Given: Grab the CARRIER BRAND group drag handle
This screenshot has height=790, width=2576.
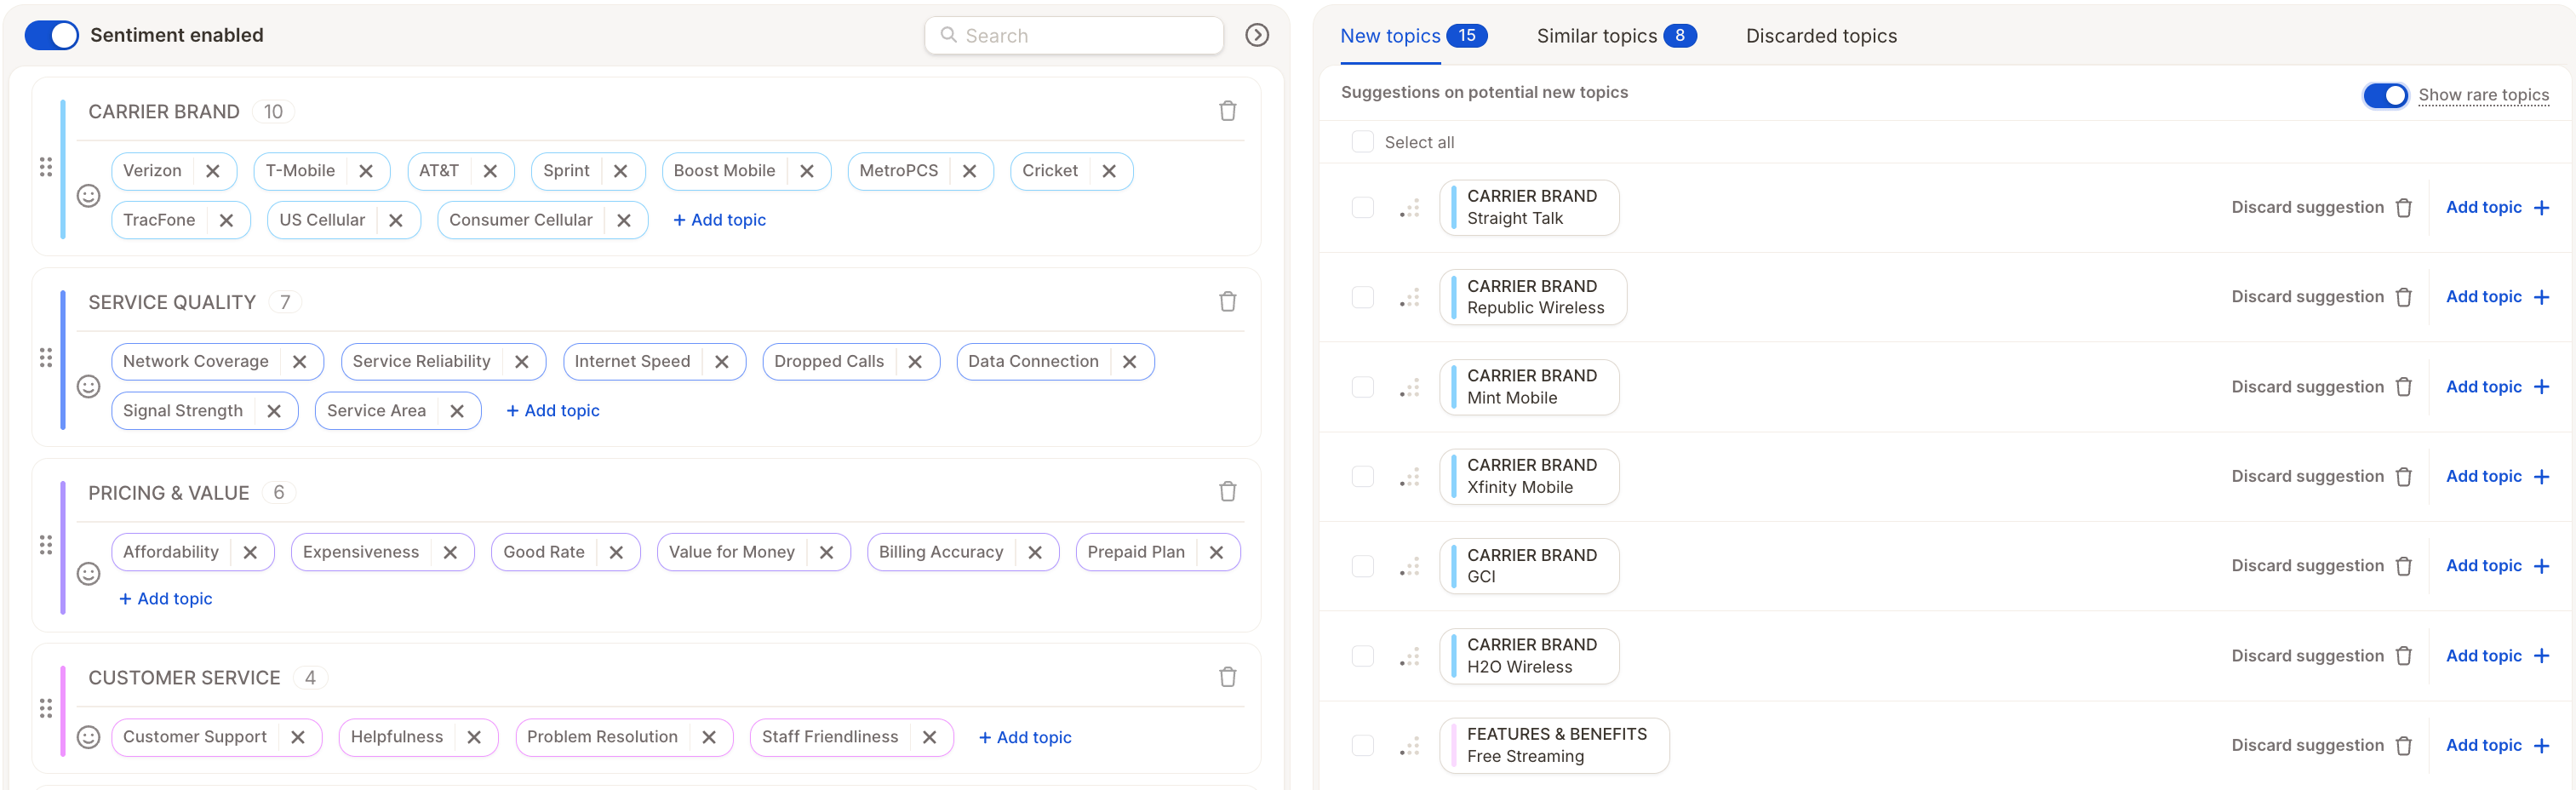Looking at the screenshot, I should click(45, 167).
